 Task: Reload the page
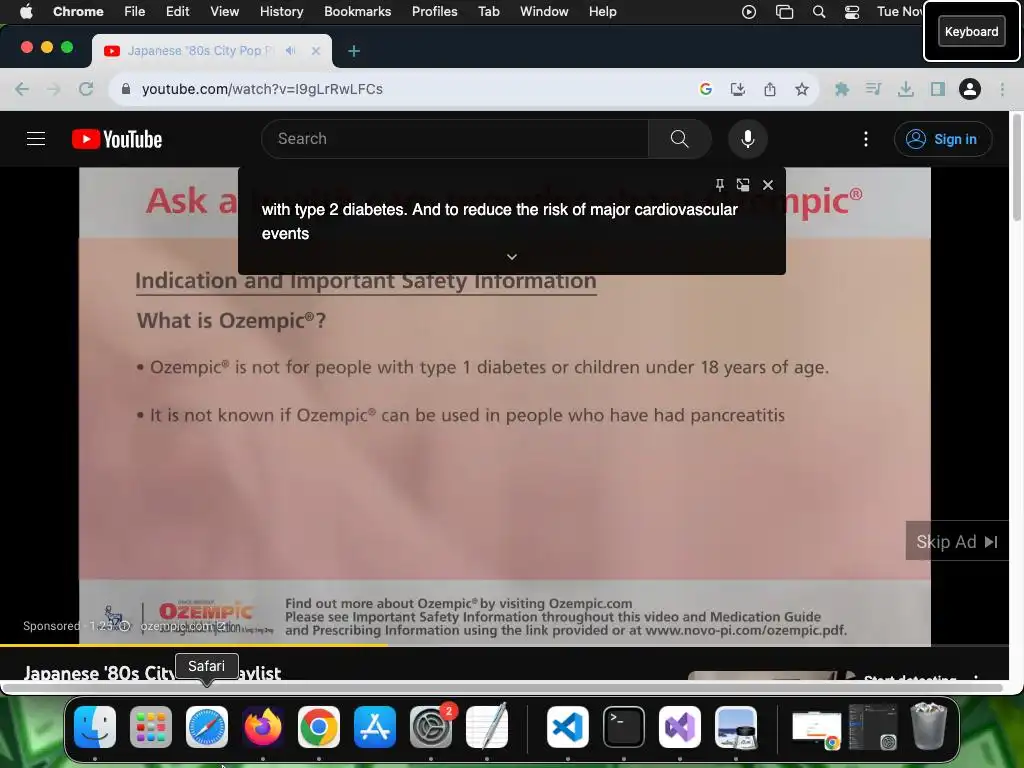(86, 89)
